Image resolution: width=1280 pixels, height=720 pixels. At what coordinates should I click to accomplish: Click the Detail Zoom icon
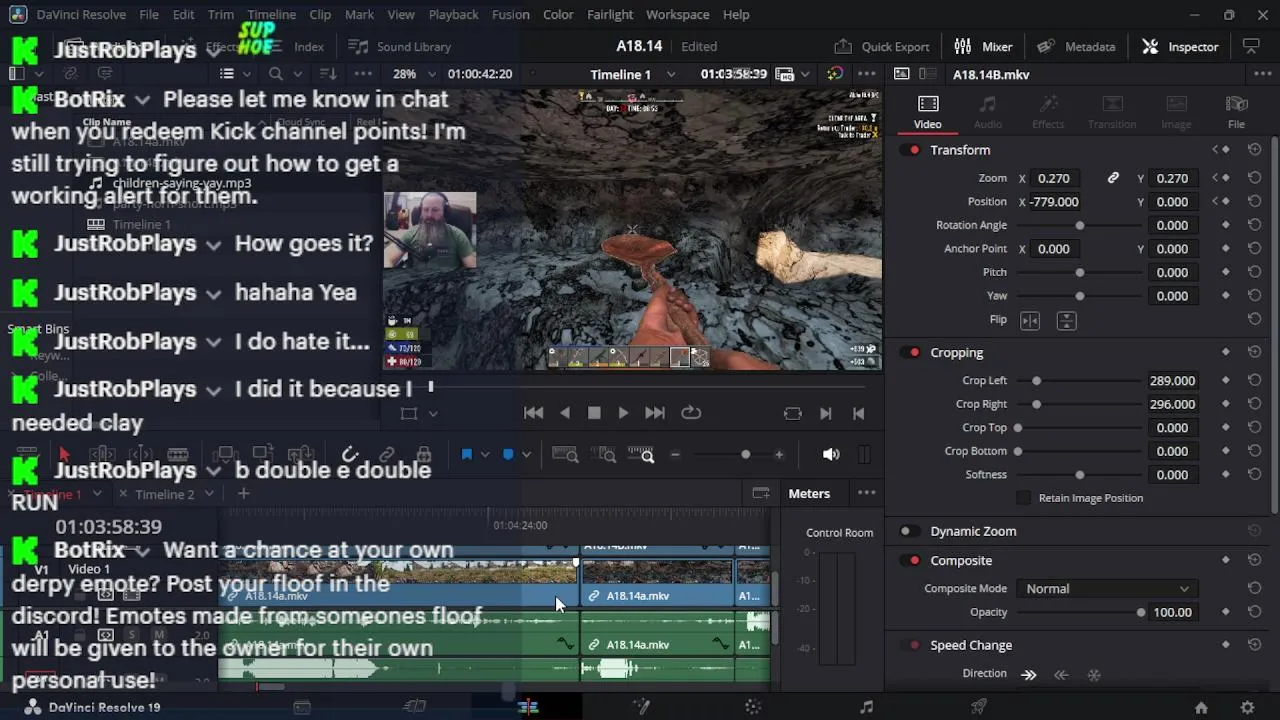pos(606,455)
